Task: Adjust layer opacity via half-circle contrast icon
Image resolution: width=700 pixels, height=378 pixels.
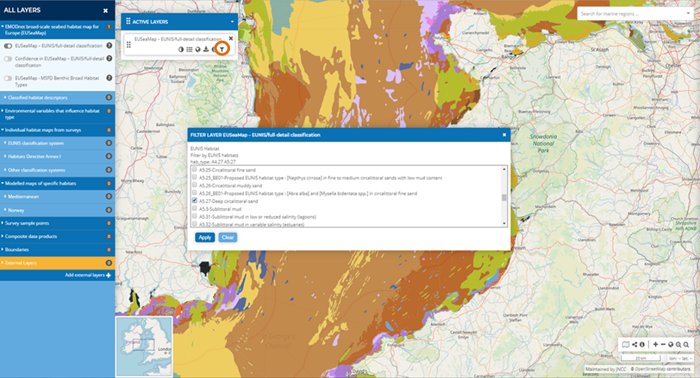Action: (x=181, y=50)
